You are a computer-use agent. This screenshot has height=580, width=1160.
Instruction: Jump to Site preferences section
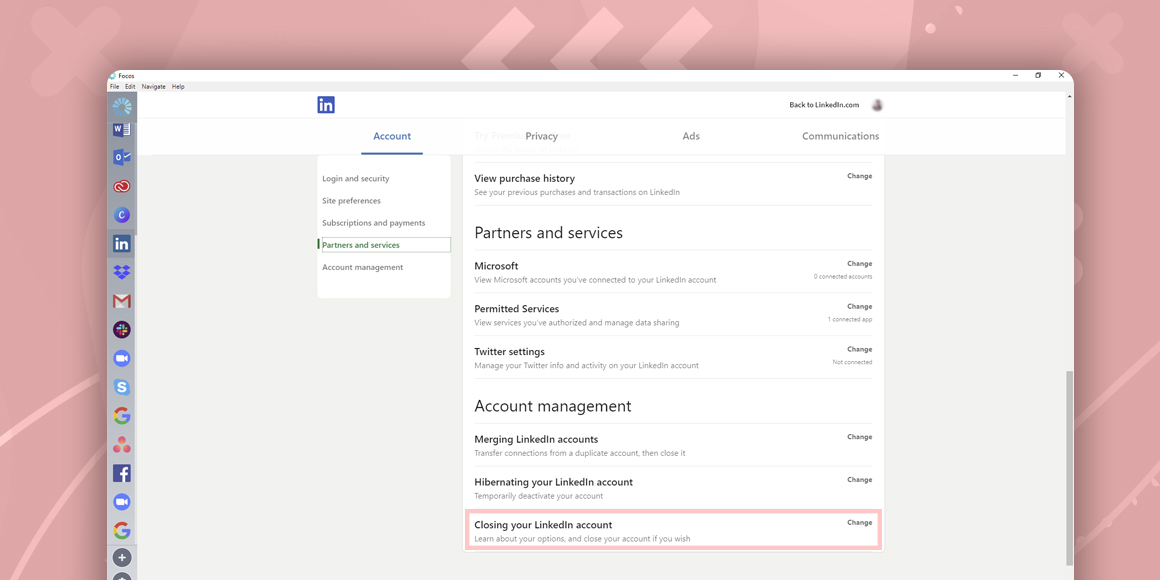click(x=351, y=201)
